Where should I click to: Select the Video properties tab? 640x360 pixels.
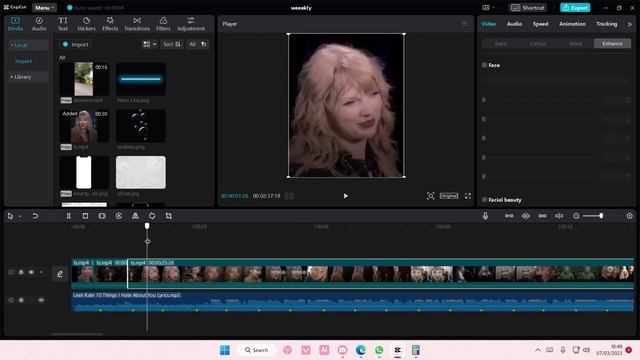coord(489,24)
